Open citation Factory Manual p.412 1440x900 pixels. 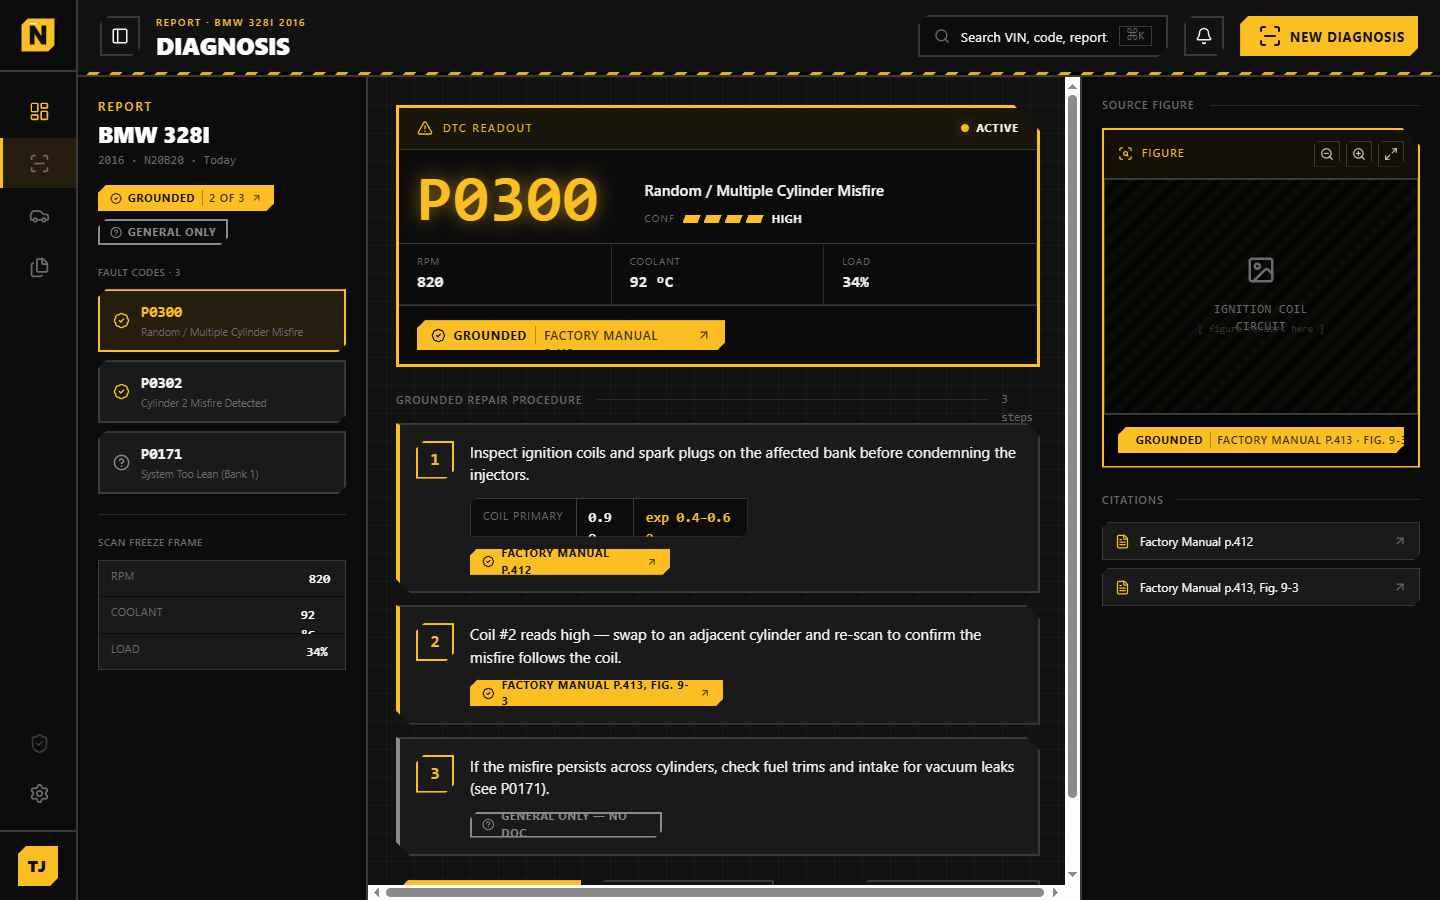1260,542
